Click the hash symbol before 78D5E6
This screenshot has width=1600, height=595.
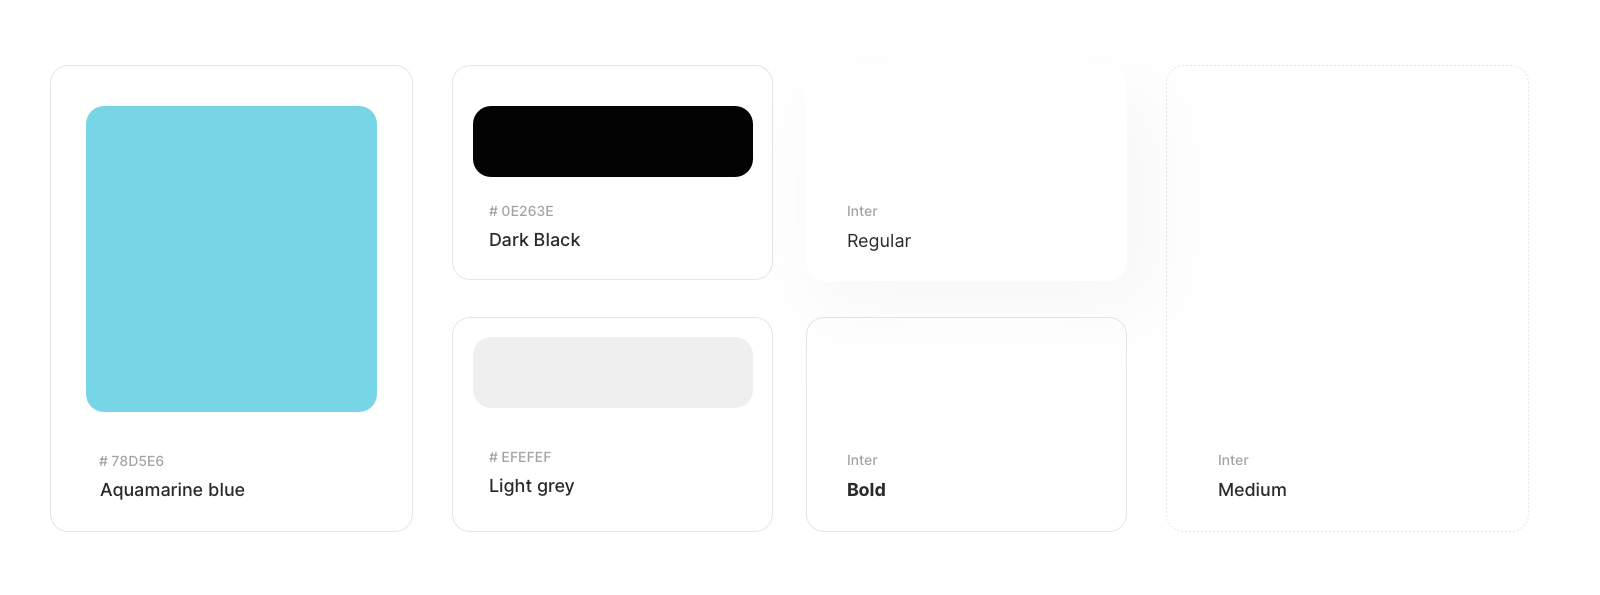[x=103, y=461]
